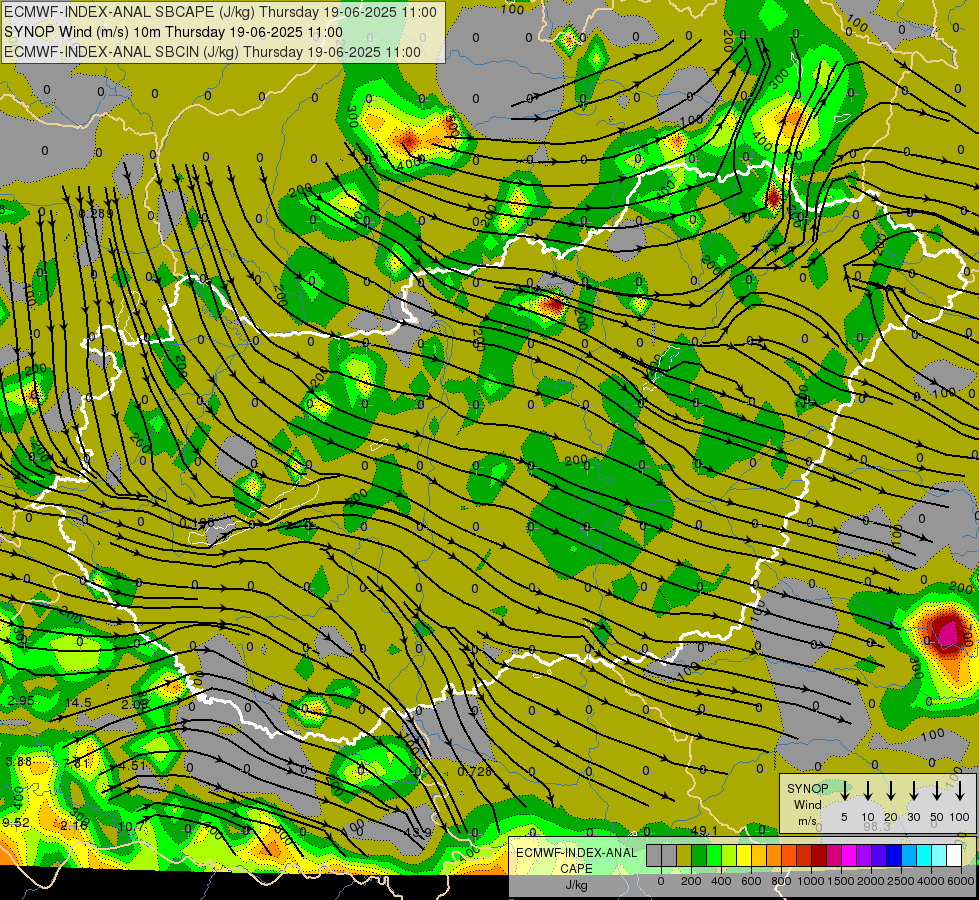This screenshot has height=900, width=979.
Task: Click the 600 tick label on CAPE legend
Action: (751, 881)
